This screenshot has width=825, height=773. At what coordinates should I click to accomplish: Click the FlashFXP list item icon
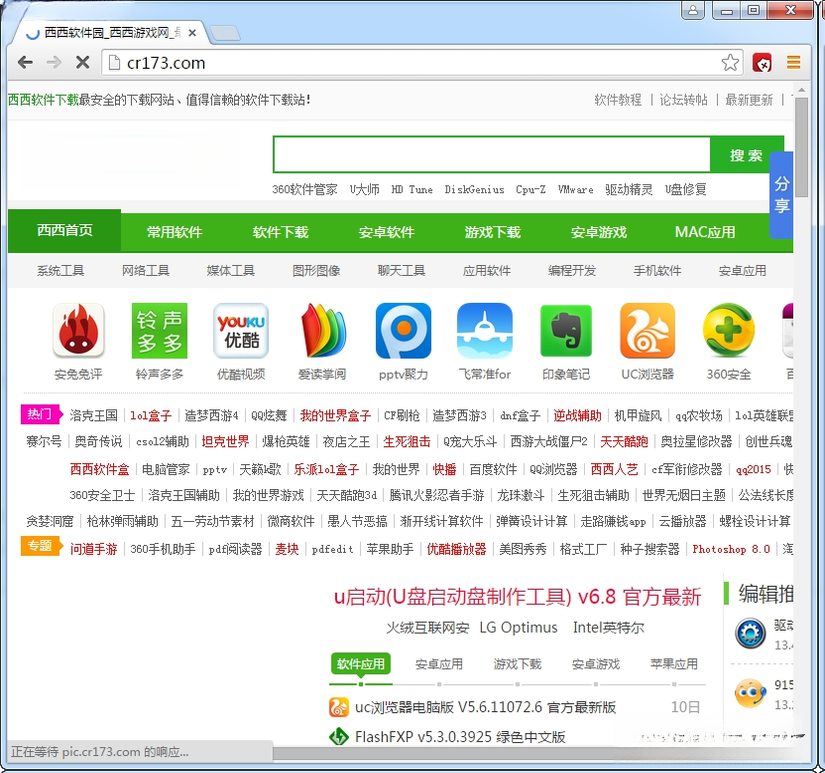click(339, 736)
